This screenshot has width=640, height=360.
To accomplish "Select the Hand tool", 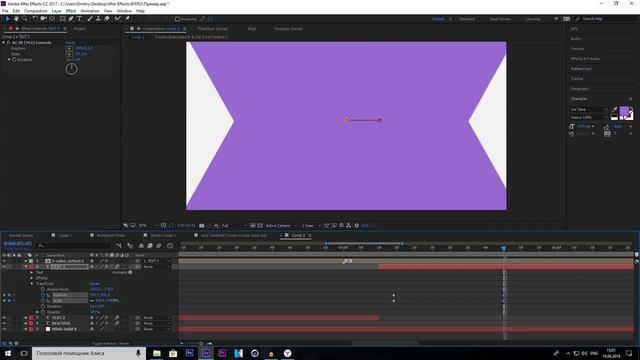I will pos(16,19).
